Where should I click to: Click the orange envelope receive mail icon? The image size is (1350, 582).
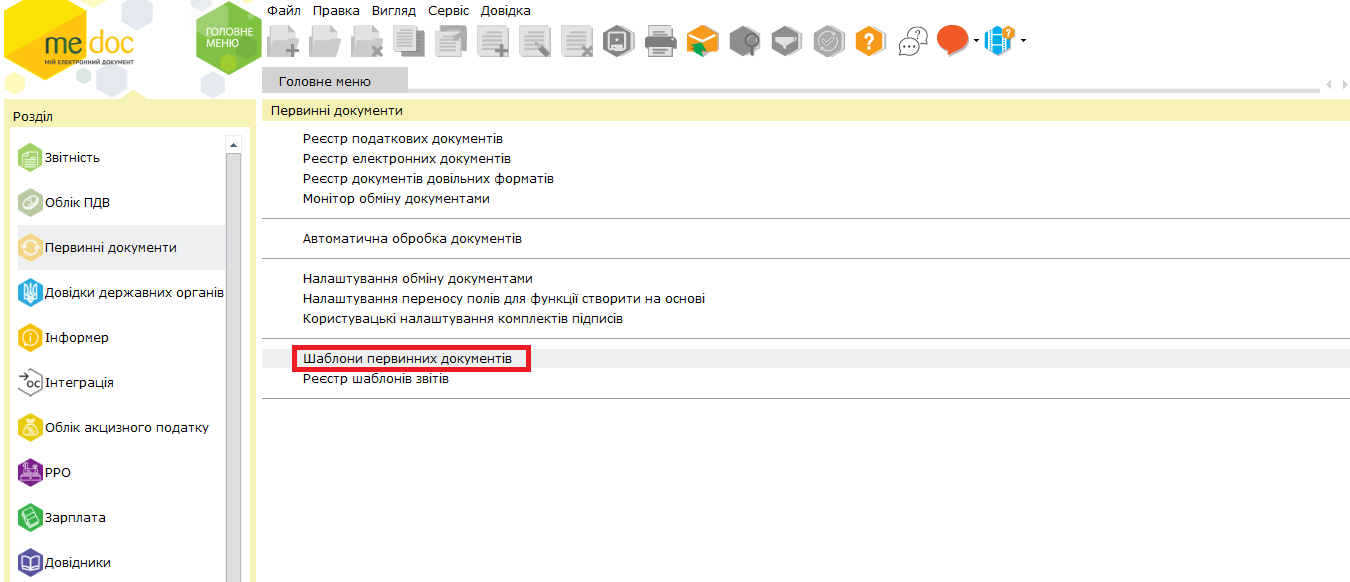(703, 41)
